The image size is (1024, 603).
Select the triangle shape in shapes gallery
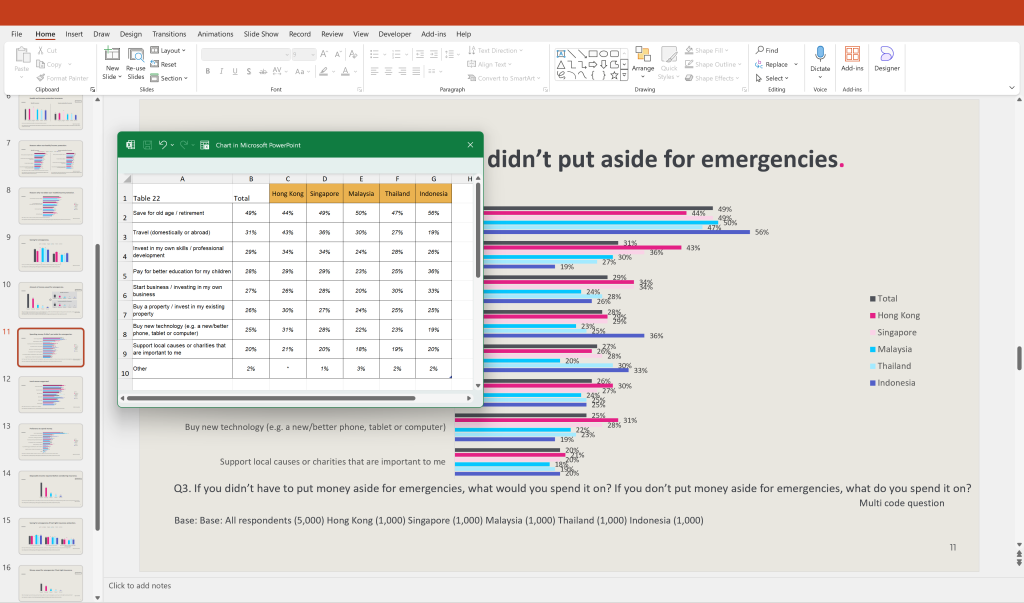coord(561,64)
